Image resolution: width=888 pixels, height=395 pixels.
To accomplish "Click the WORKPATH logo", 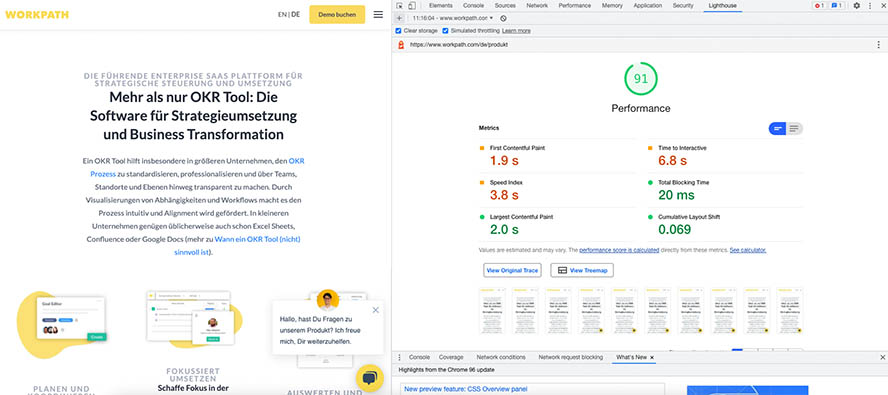I will pos(37,15).
